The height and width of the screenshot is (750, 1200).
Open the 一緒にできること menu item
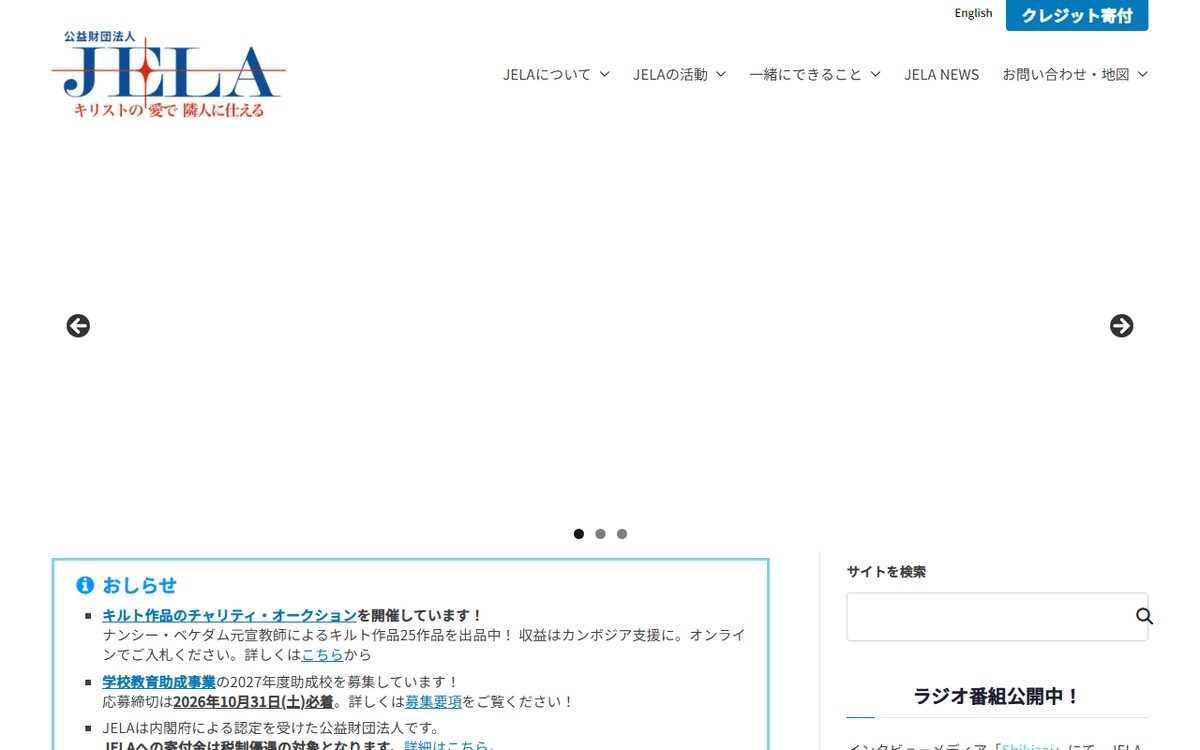pos(805,74)
